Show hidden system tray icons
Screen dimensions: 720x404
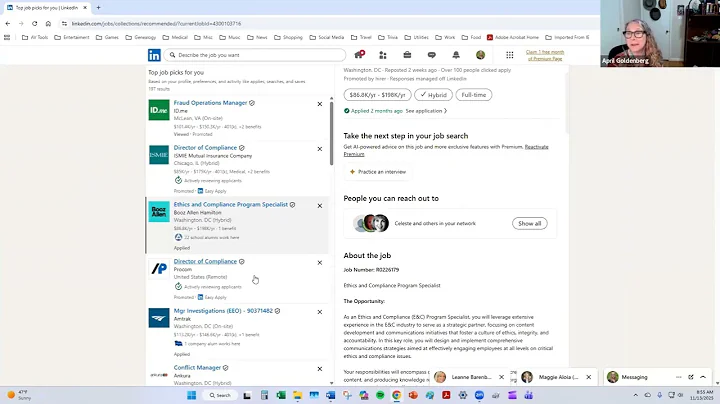click(636, 395)
